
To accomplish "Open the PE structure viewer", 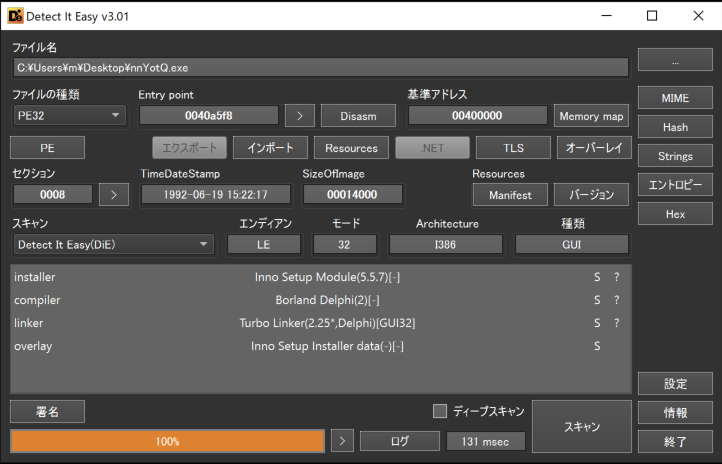I will click(47, 148).
